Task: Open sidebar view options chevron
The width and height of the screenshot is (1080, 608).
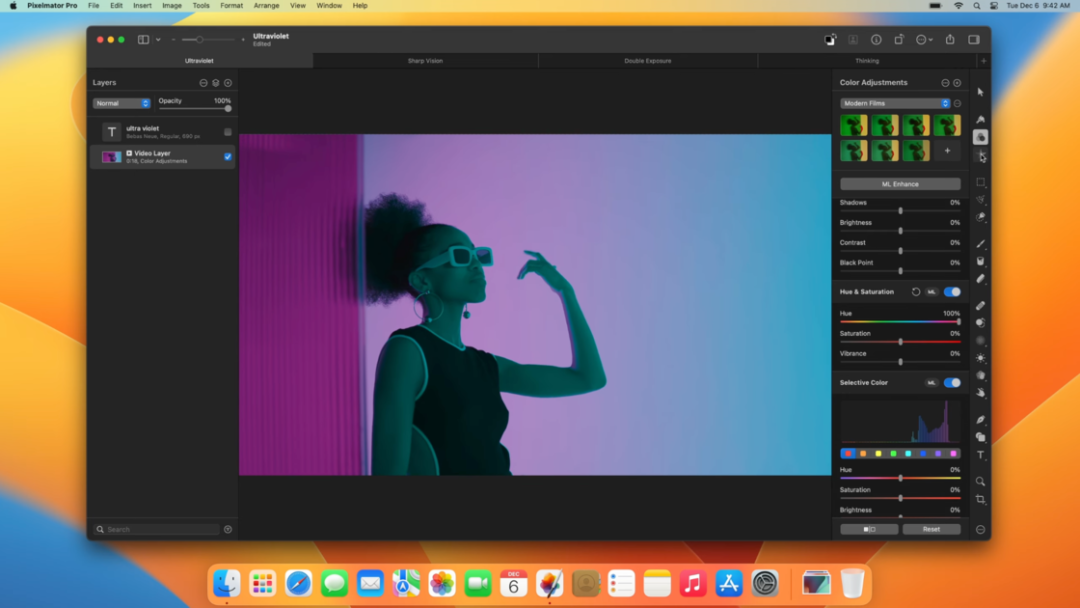Action: pyautogui.click(x=158, y=40)
